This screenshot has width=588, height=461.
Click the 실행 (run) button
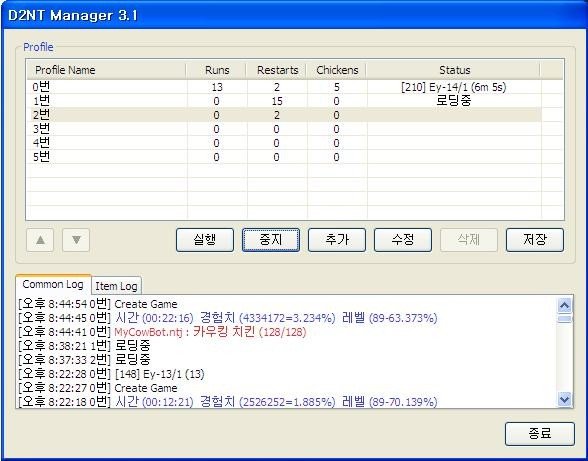tap(205, 240)
